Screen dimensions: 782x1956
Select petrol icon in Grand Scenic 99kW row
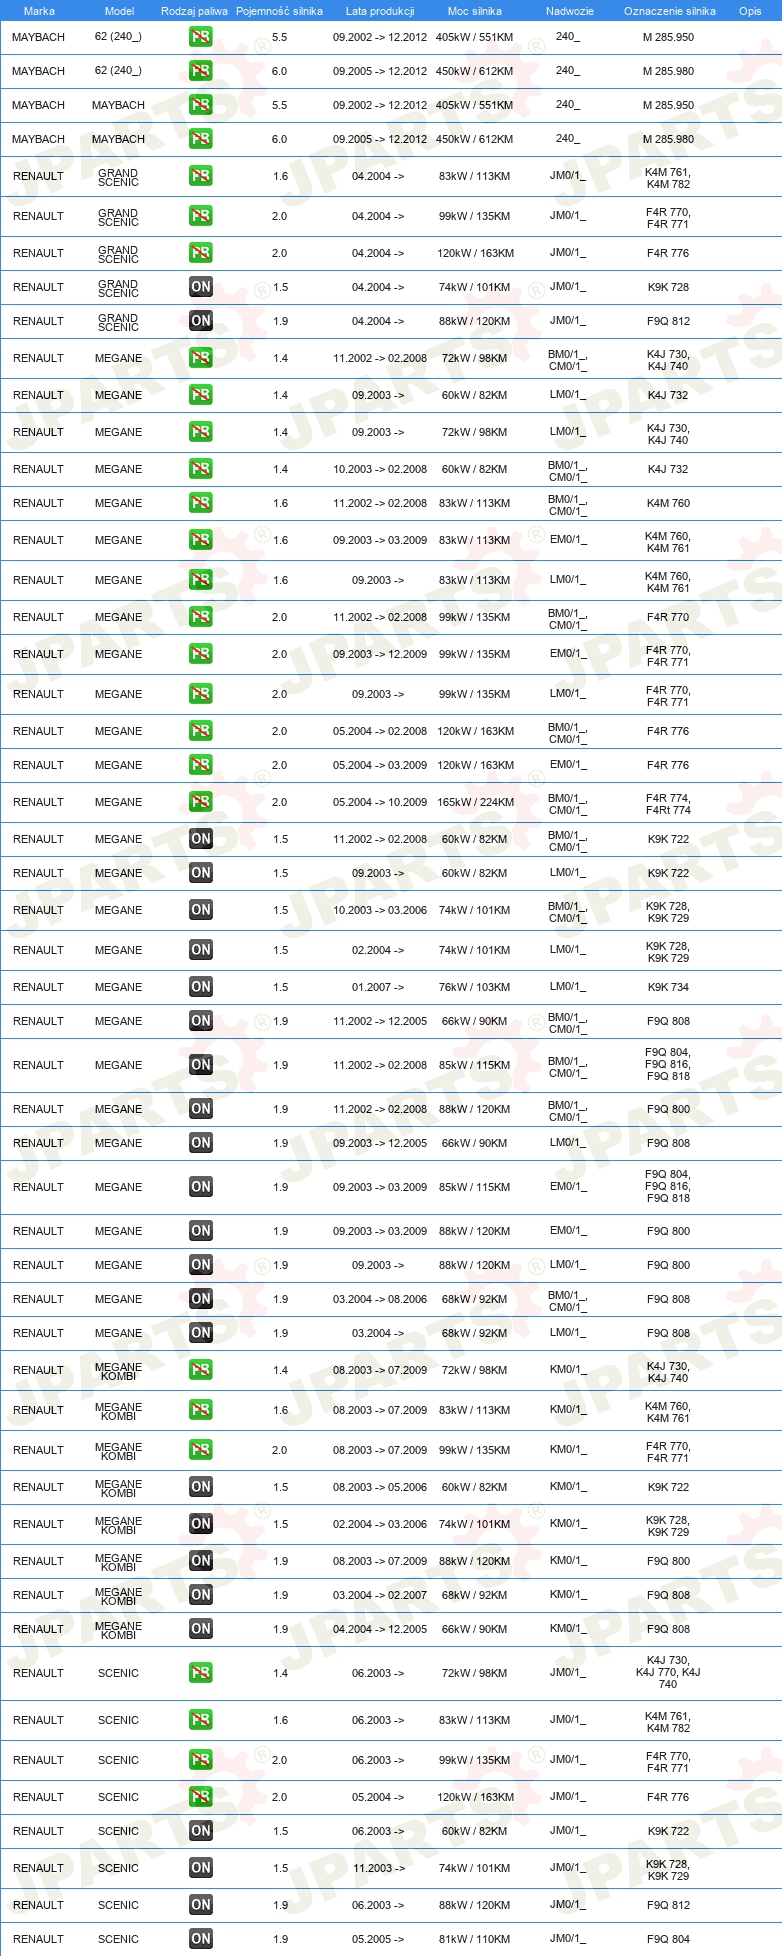(x=201, y=216)
